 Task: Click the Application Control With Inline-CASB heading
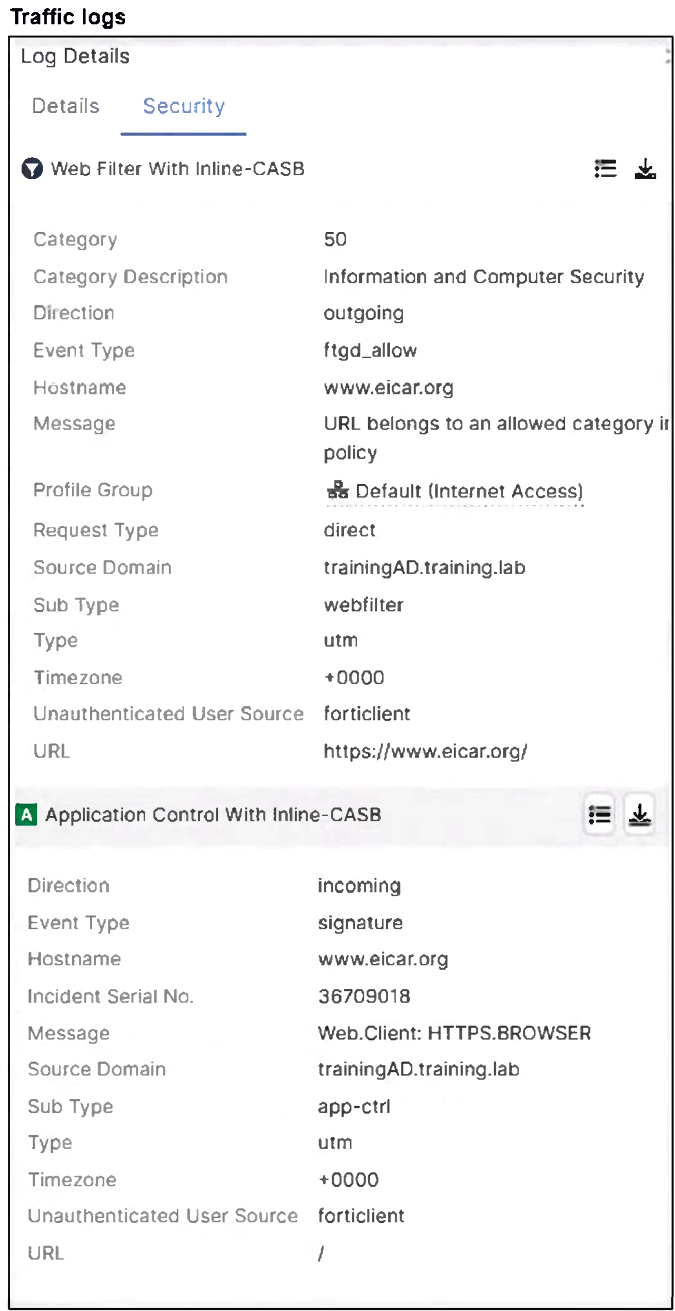(x=212, y=815)
